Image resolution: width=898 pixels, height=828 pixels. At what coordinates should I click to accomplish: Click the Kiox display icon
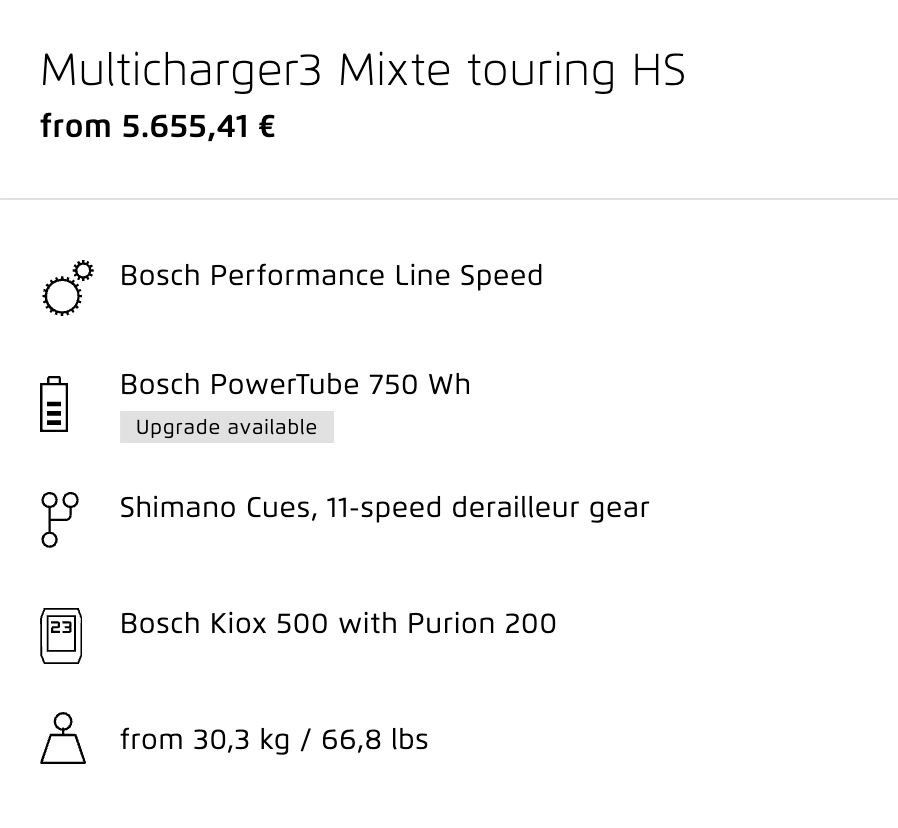[x=61, y=636]
